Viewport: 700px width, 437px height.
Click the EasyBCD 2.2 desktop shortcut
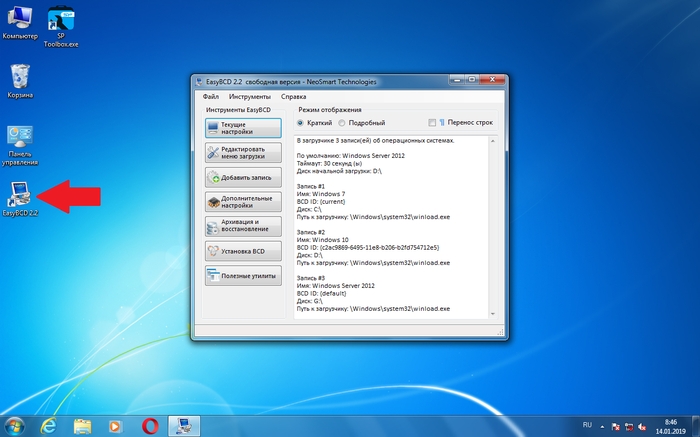(x=20, y=195)
